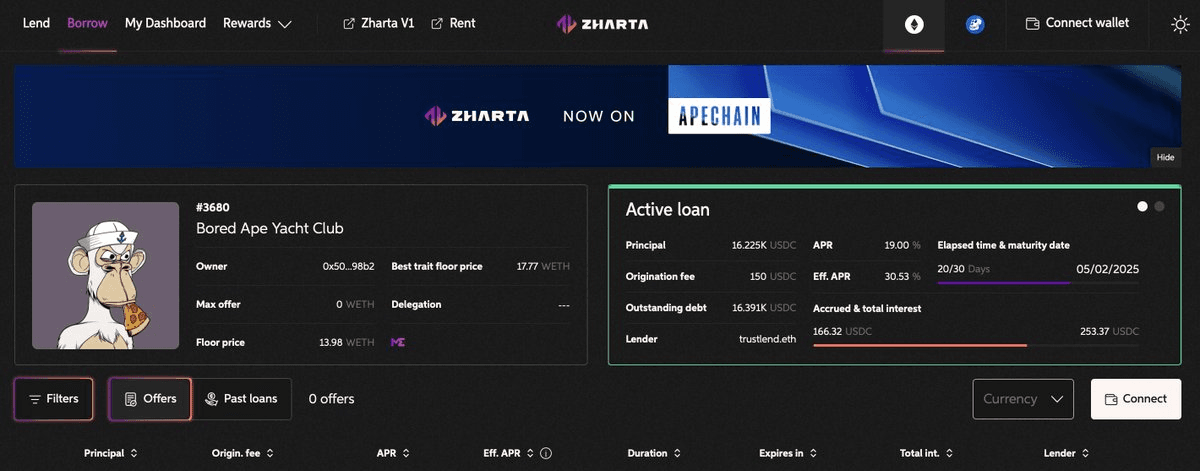Click the 16.225K USDC principal value
Viewport: 1200px width, 471px height.
pos(764,245)
